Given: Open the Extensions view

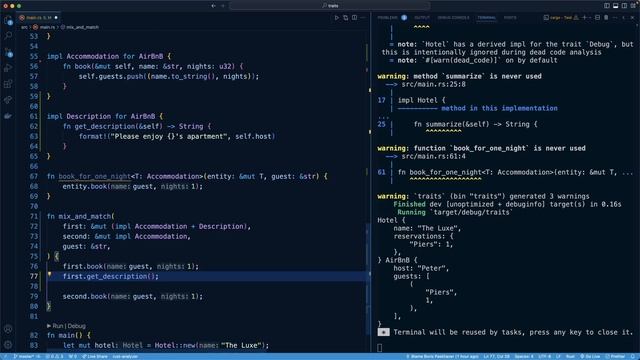Looking at the screenshot, I should [x=8, y=84].
